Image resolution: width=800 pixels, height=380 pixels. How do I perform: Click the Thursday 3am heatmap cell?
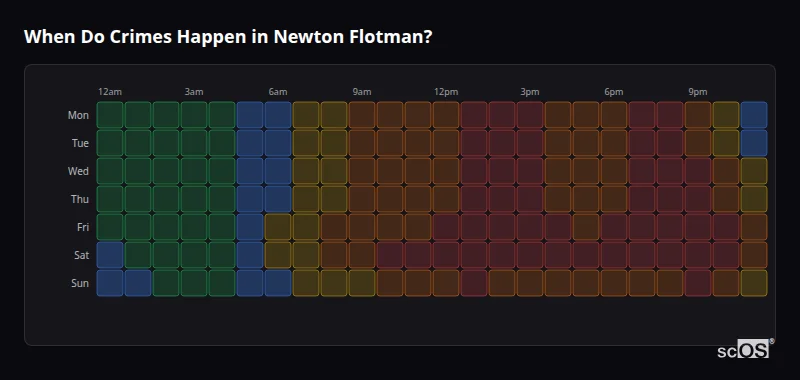point(194,199)
